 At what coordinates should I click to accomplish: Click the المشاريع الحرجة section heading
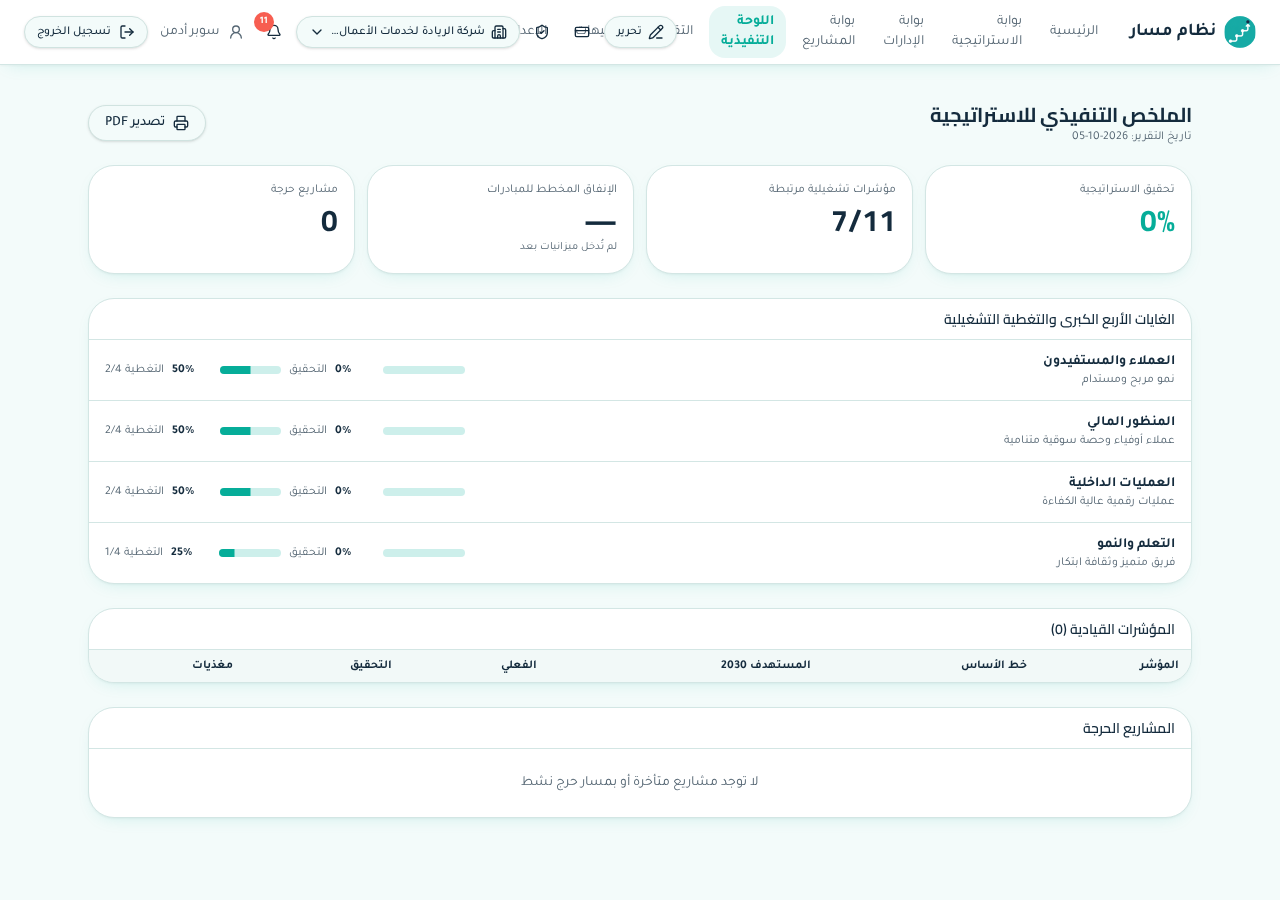tap(1129, 729)
